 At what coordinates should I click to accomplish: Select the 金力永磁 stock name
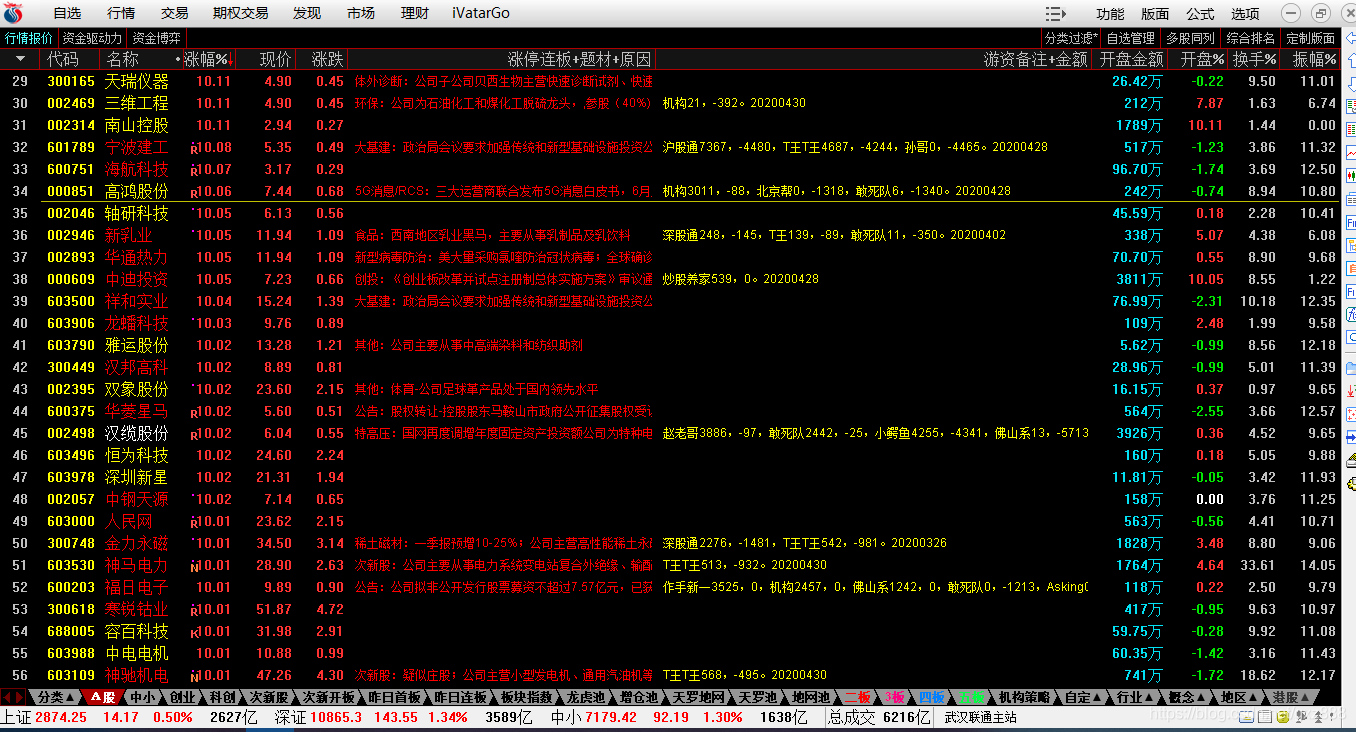coord(137,543)
